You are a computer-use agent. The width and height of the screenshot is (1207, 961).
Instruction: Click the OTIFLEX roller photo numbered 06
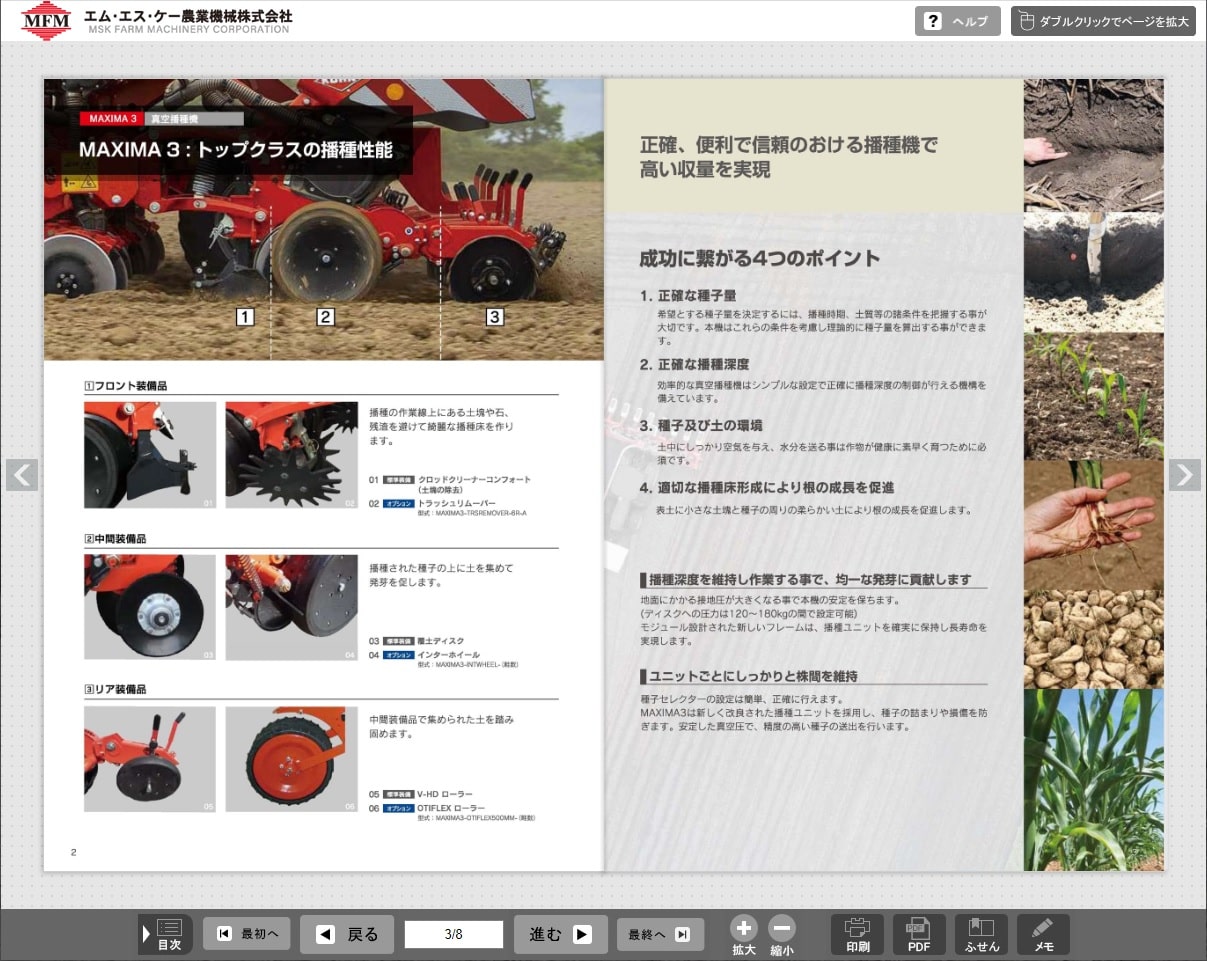(291, 760)
